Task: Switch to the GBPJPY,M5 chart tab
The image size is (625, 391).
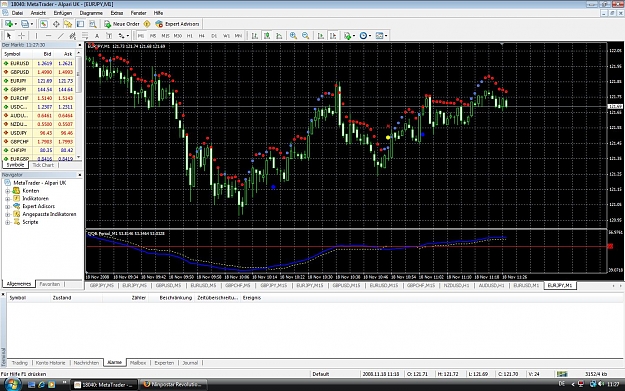Action: point(102,286)
